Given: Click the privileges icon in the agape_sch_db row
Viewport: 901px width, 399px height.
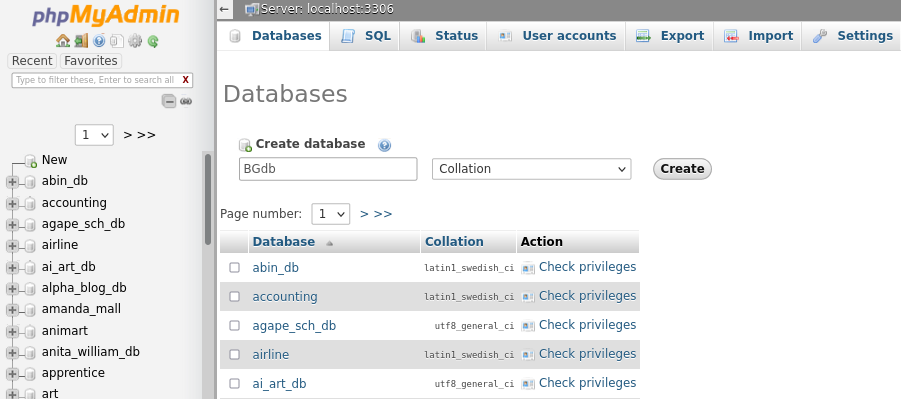Looking at the screenshot, I should coord(527,326).
